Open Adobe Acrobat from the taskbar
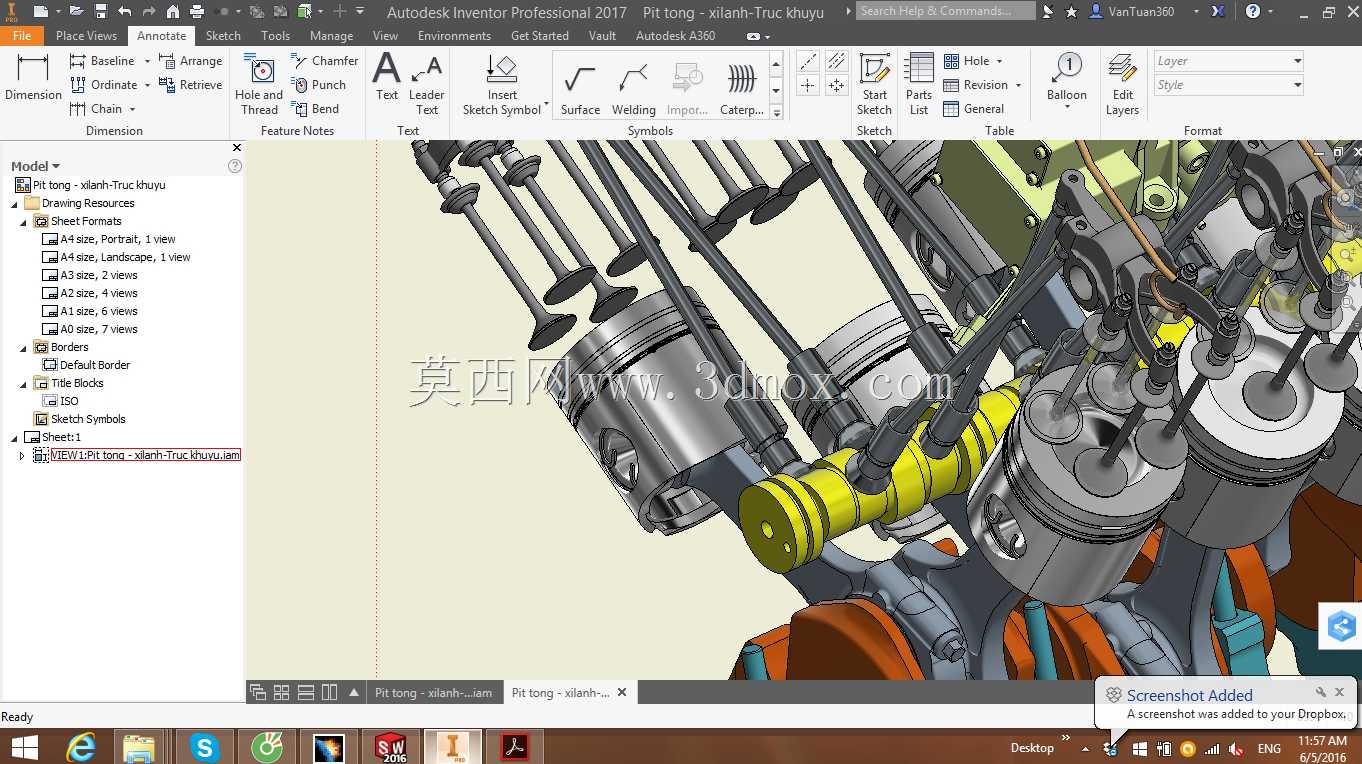Screen dimensions: 1362x764 tap(514, 747)
